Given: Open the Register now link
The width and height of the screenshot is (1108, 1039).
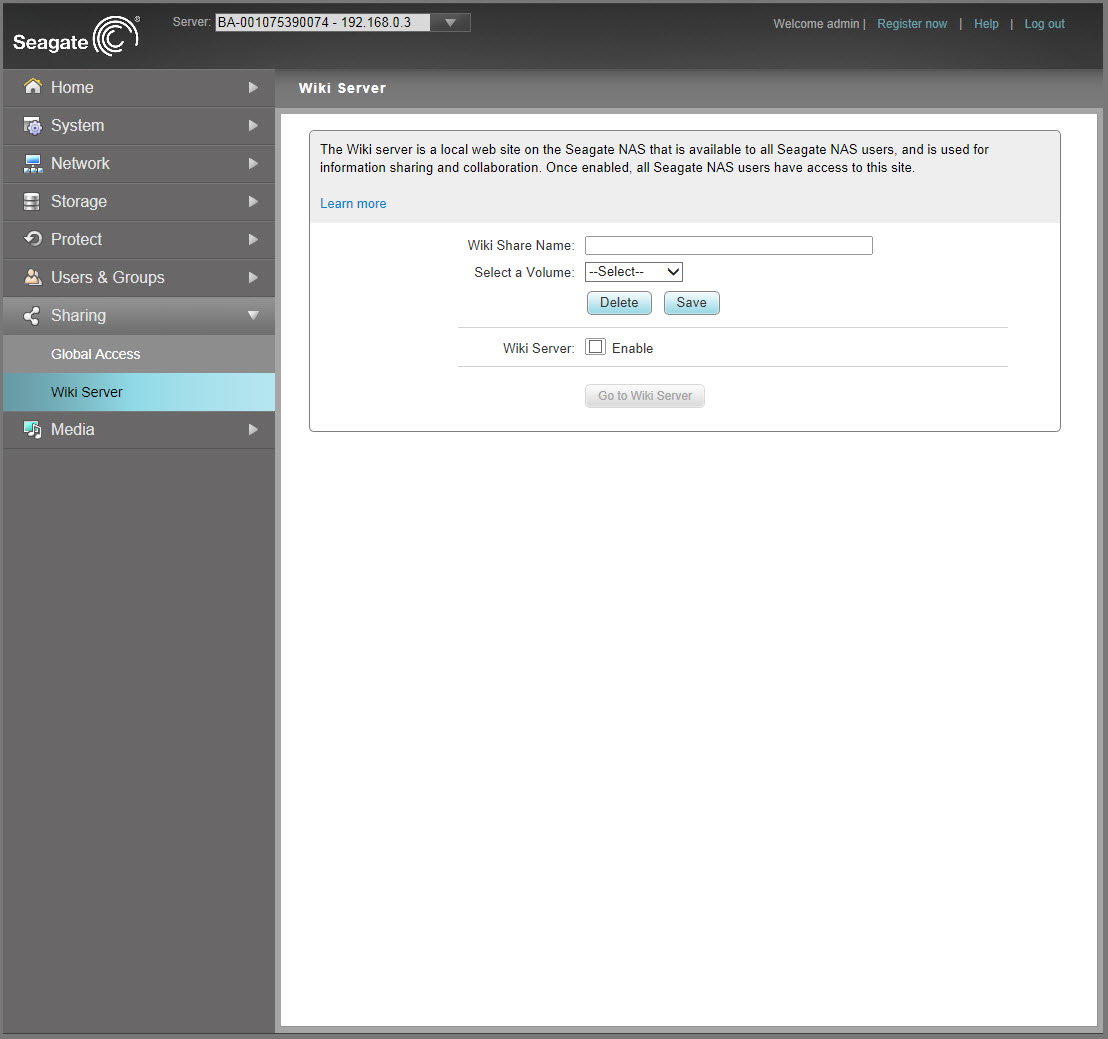Looking at the screenshot, I should [912, 23].
